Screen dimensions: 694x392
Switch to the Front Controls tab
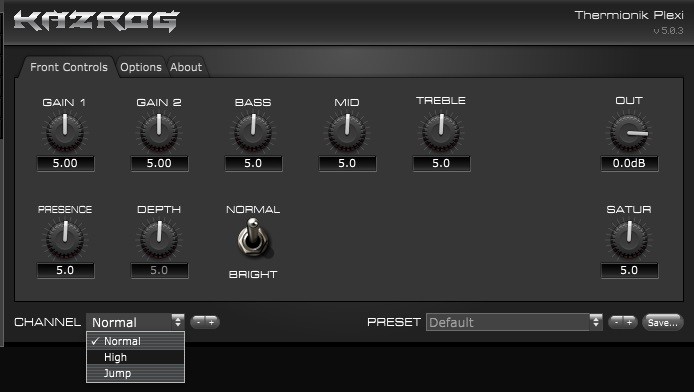(x=69, y=67)
